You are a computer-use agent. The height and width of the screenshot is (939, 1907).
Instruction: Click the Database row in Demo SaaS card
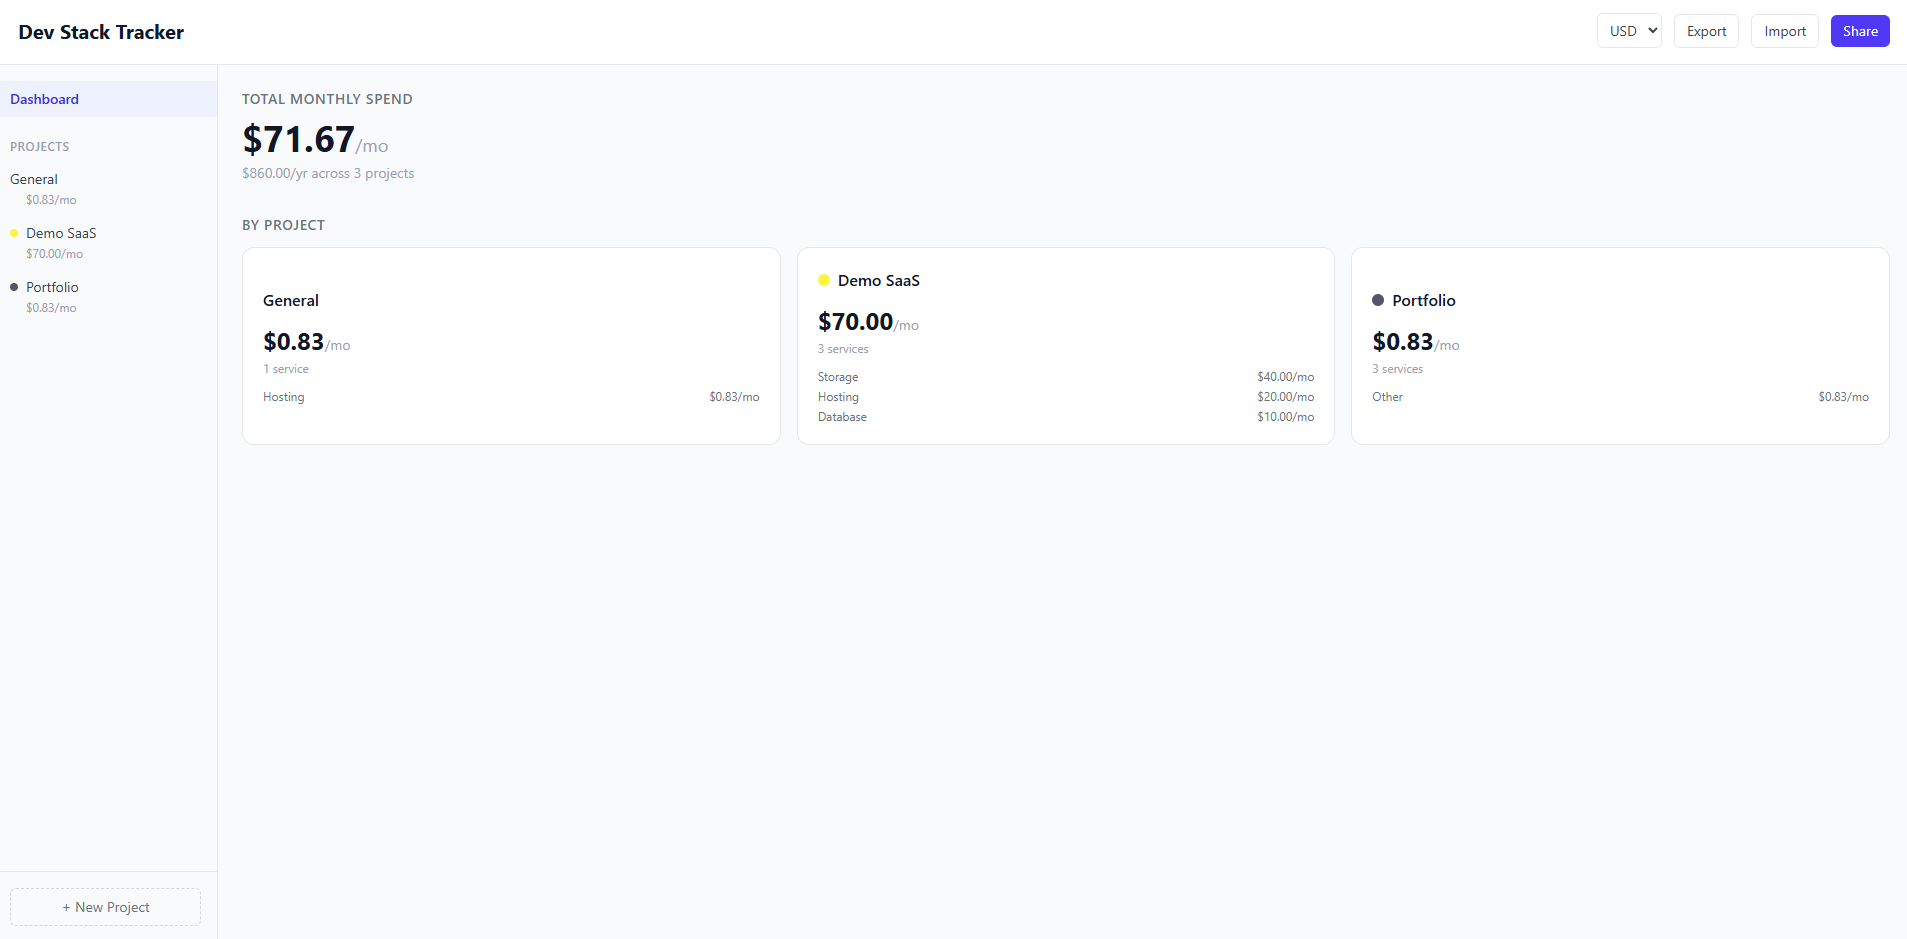coord(1065,417)
